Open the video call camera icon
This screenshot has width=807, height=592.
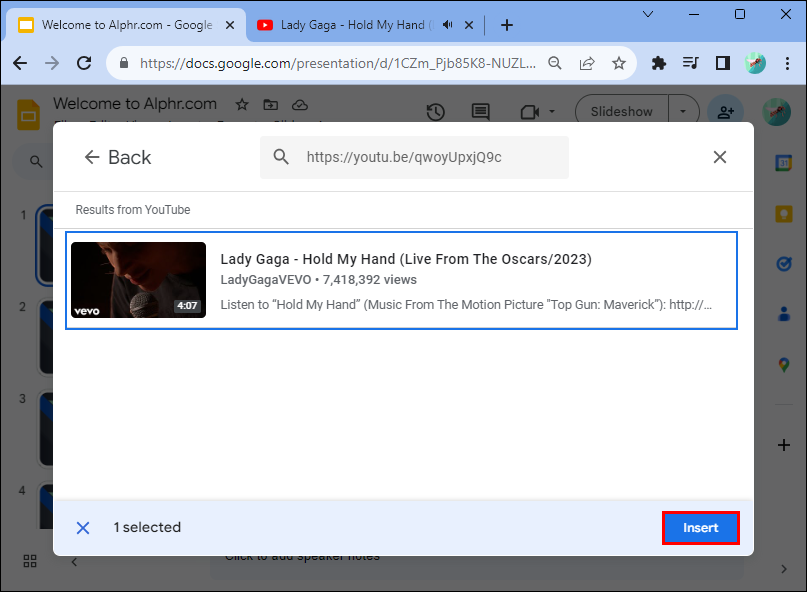(x=530, y=112)
